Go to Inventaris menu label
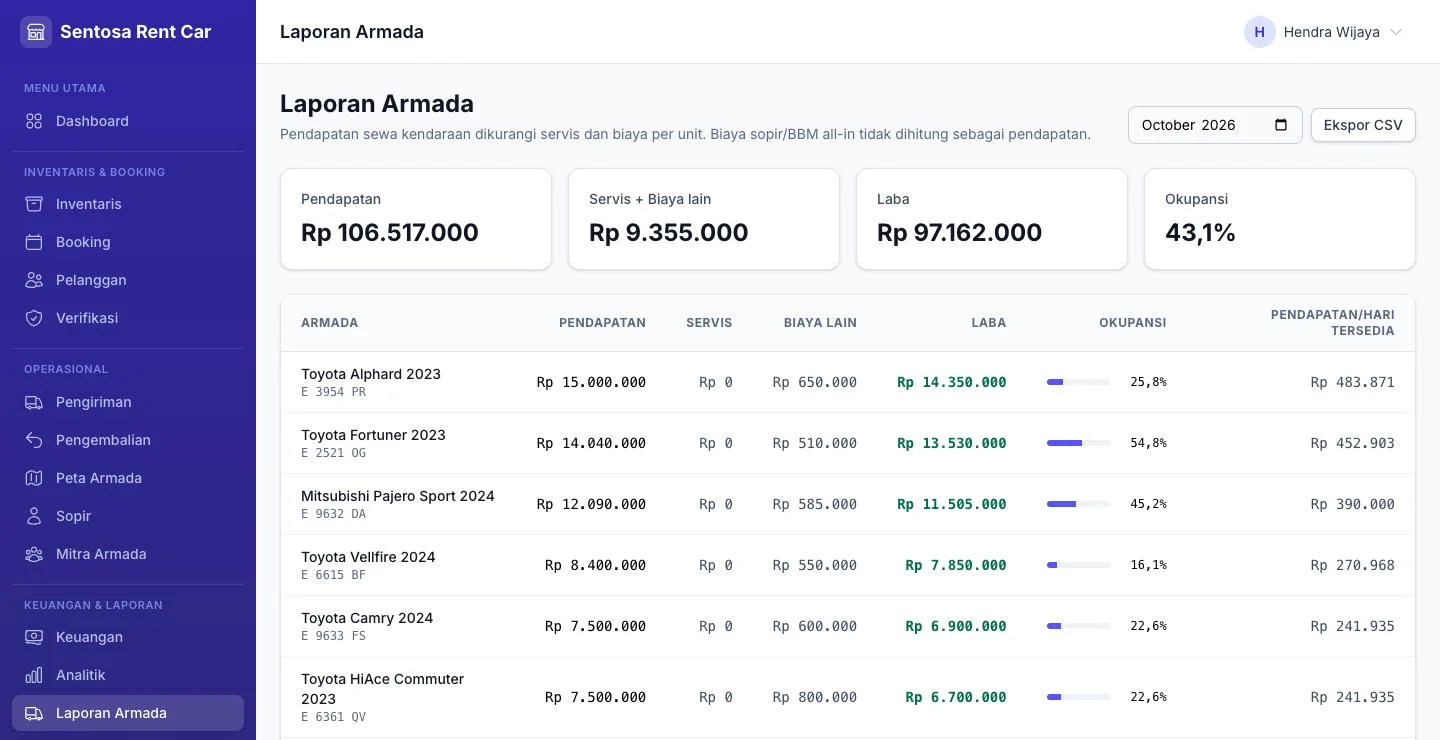Image resolution: width=1440 pixels, height=740 pixels. 89,204
